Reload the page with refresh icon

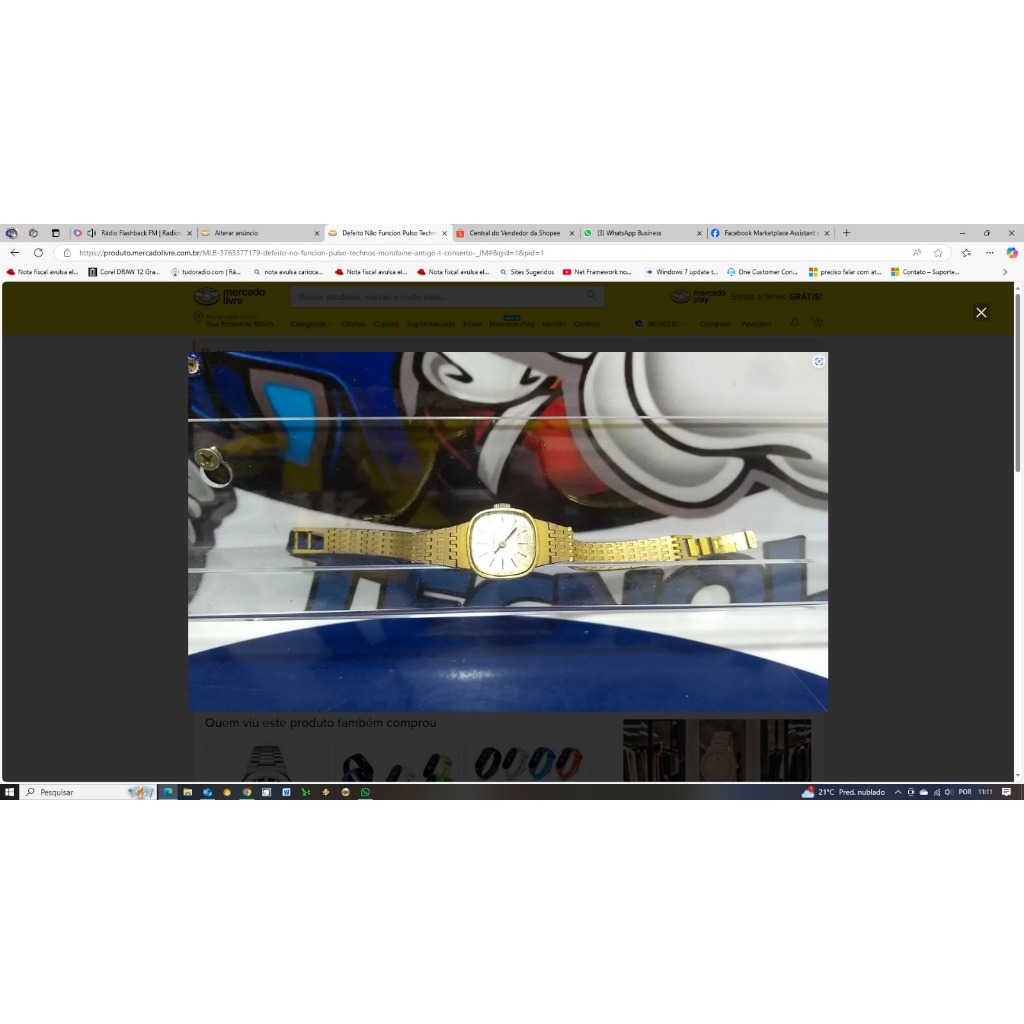(x=39, y=253)
